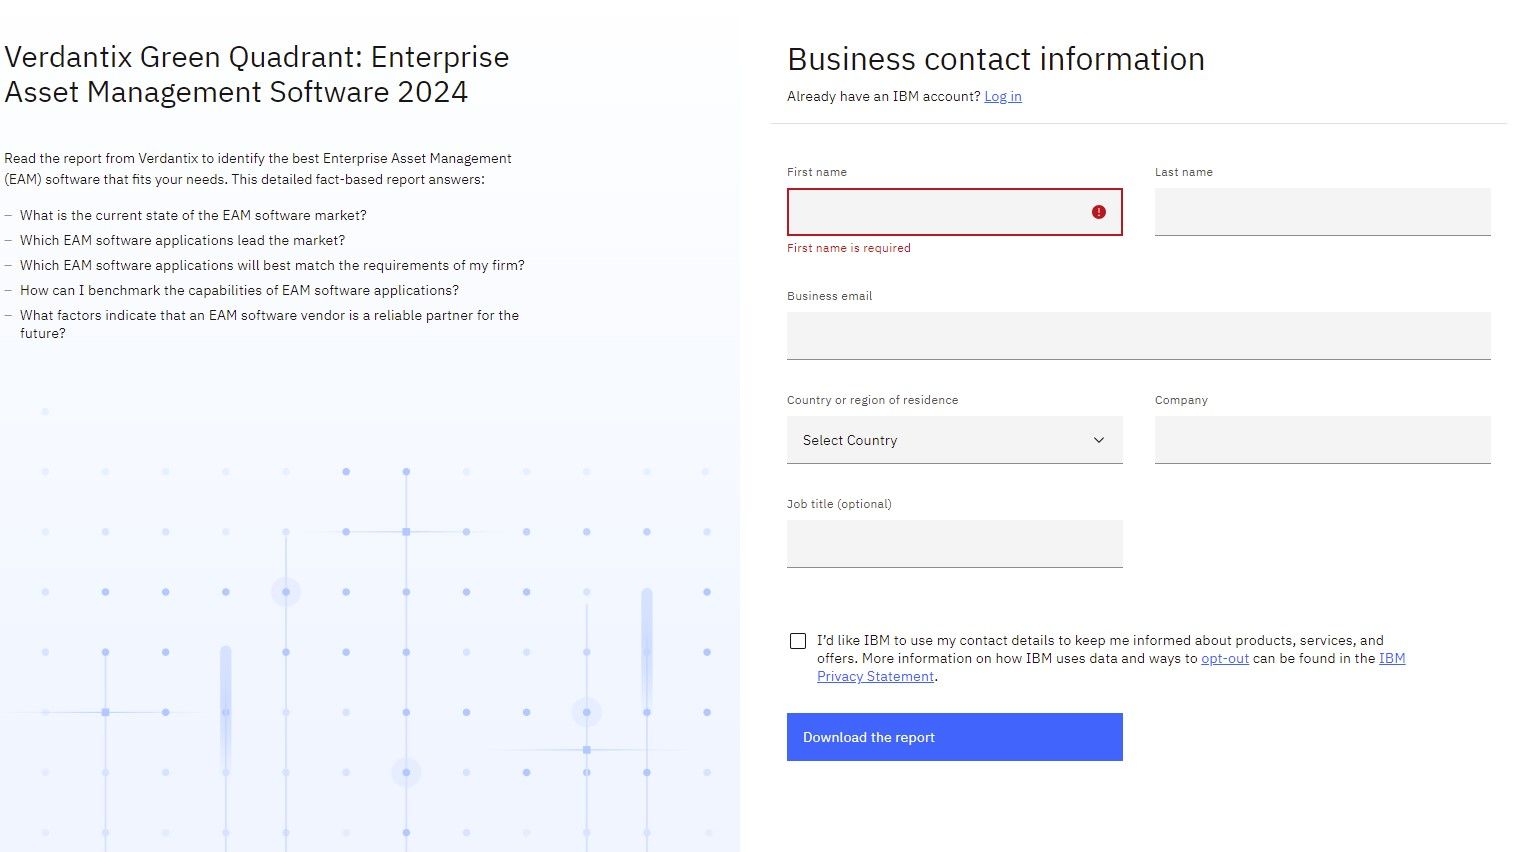The image size is (1535, 852).
Task: Click the Verdantix Green Quadrant report title
Action: click(x=256, y=75)
